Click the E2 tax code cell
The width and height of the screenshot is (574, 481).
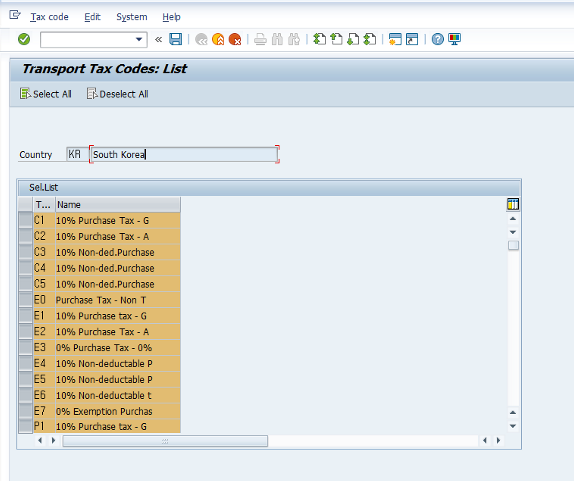(44, 332)
